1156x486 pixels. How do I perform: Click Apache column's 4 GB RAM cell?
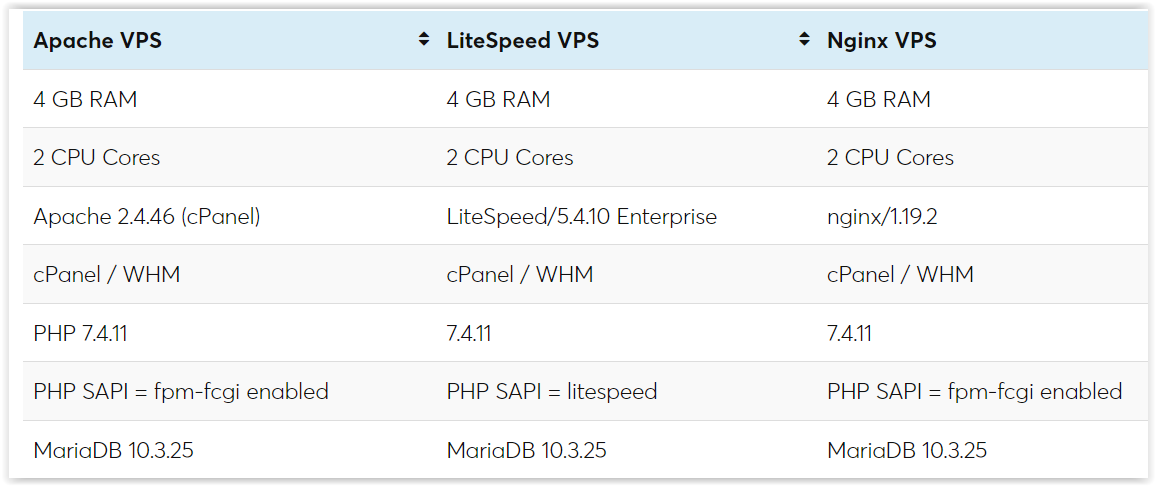point(229,99)
